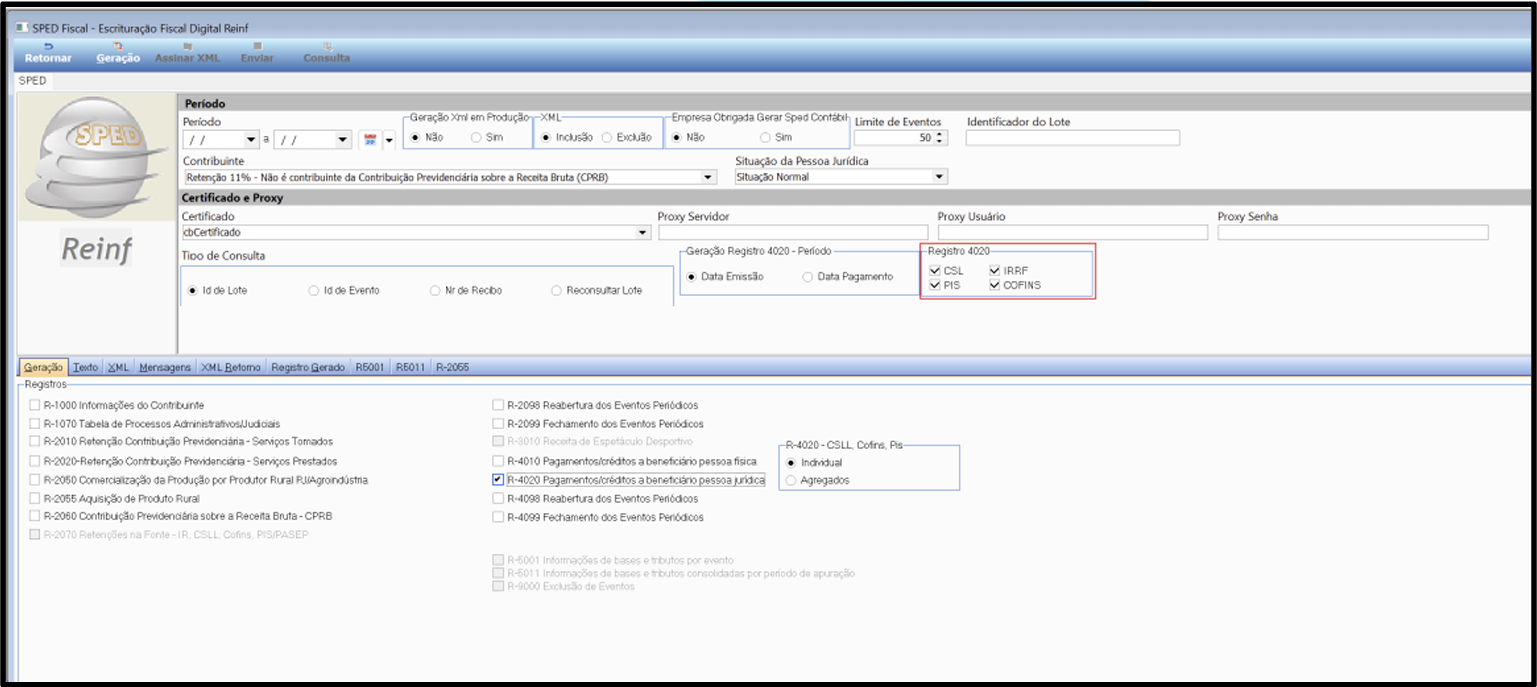Check R-2010 Retenção Serviços Tomados
This screenshot has height=687, width=1537.
click(x=35, y=441)
